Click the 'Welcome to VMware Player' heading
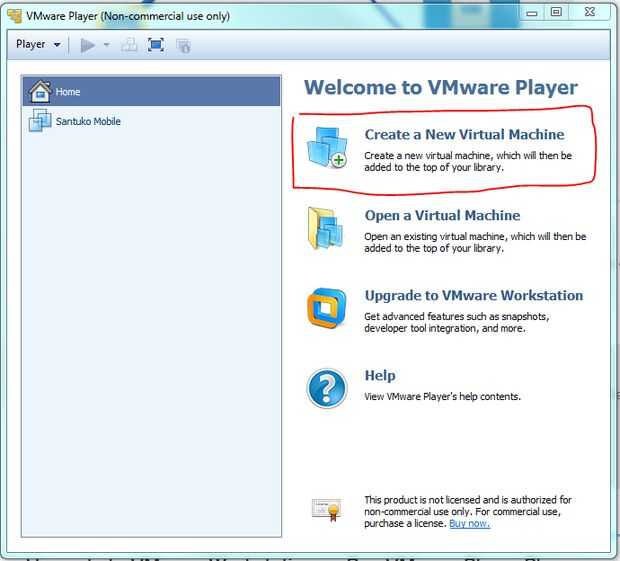This screenshot has height=561, width=620. (441, 87)
